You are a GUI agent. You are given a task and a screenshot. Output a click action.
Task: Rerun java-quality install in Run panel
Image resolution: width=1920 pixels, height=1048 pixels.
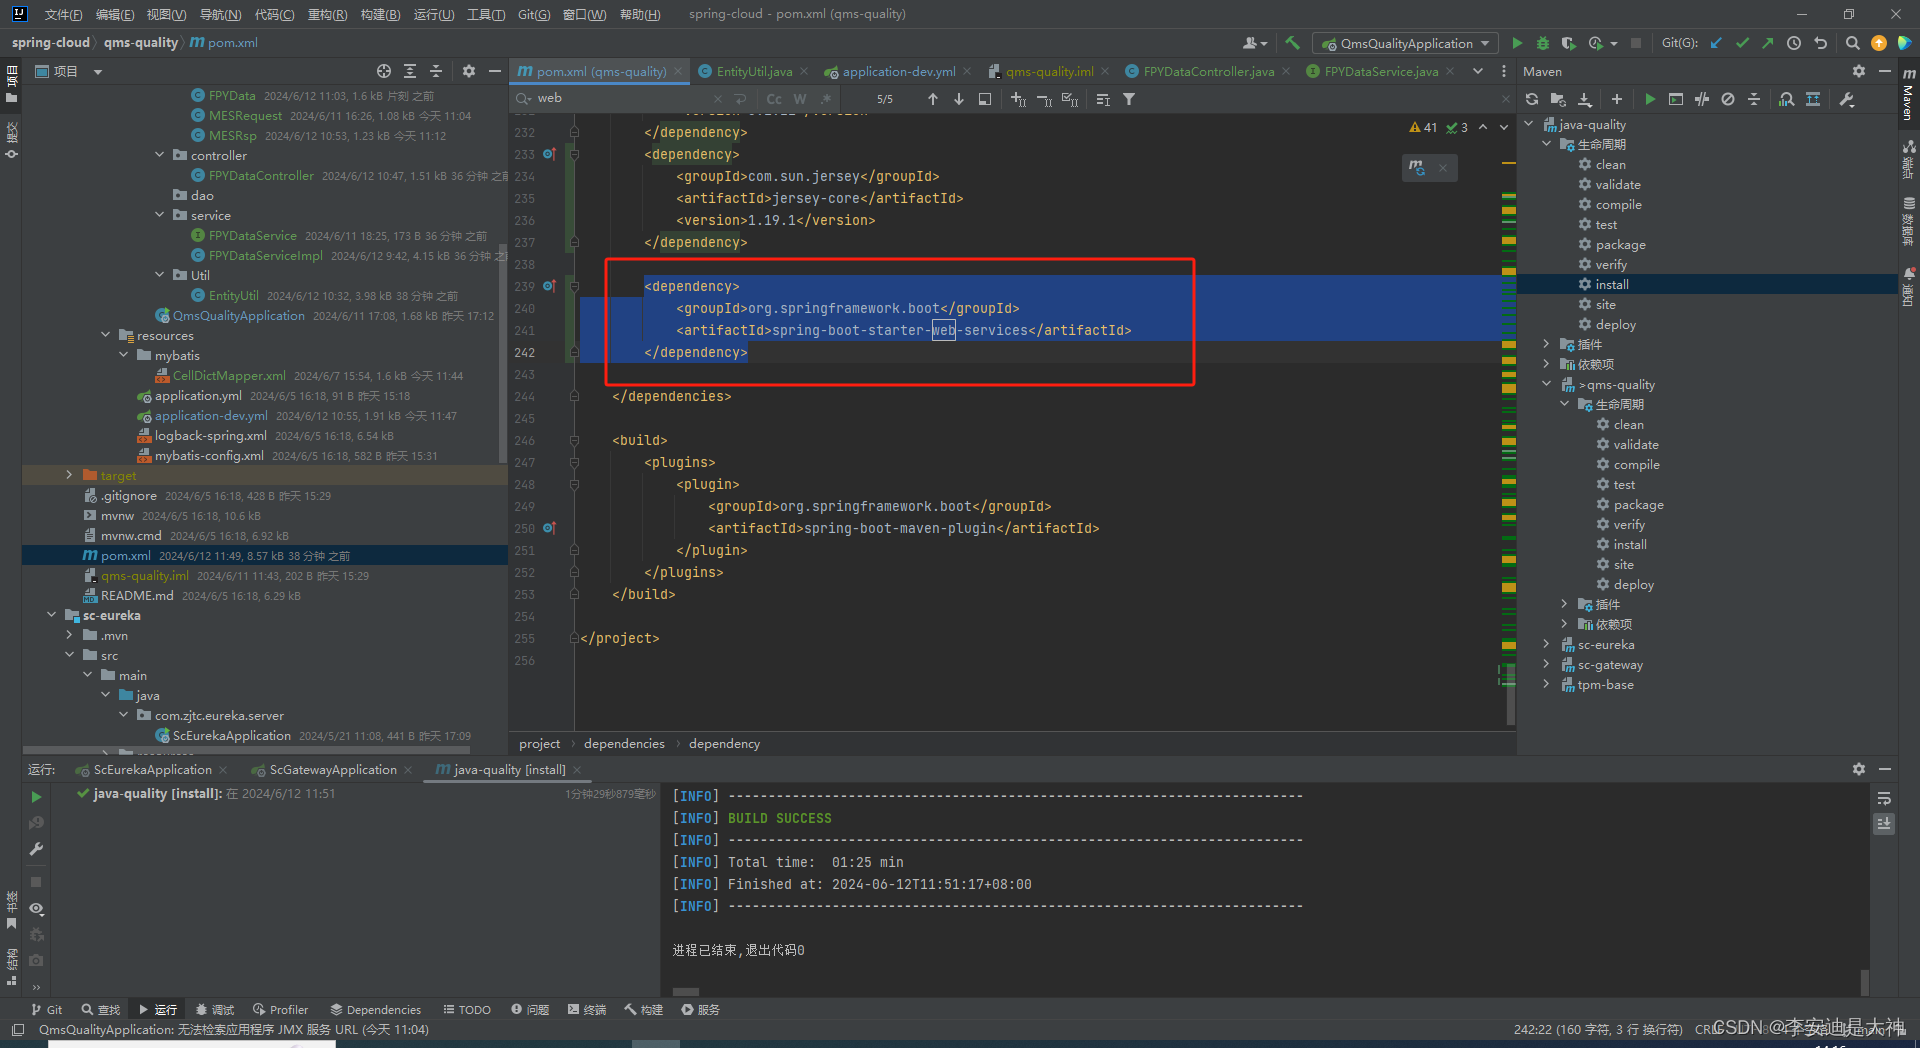coord(36,797)
